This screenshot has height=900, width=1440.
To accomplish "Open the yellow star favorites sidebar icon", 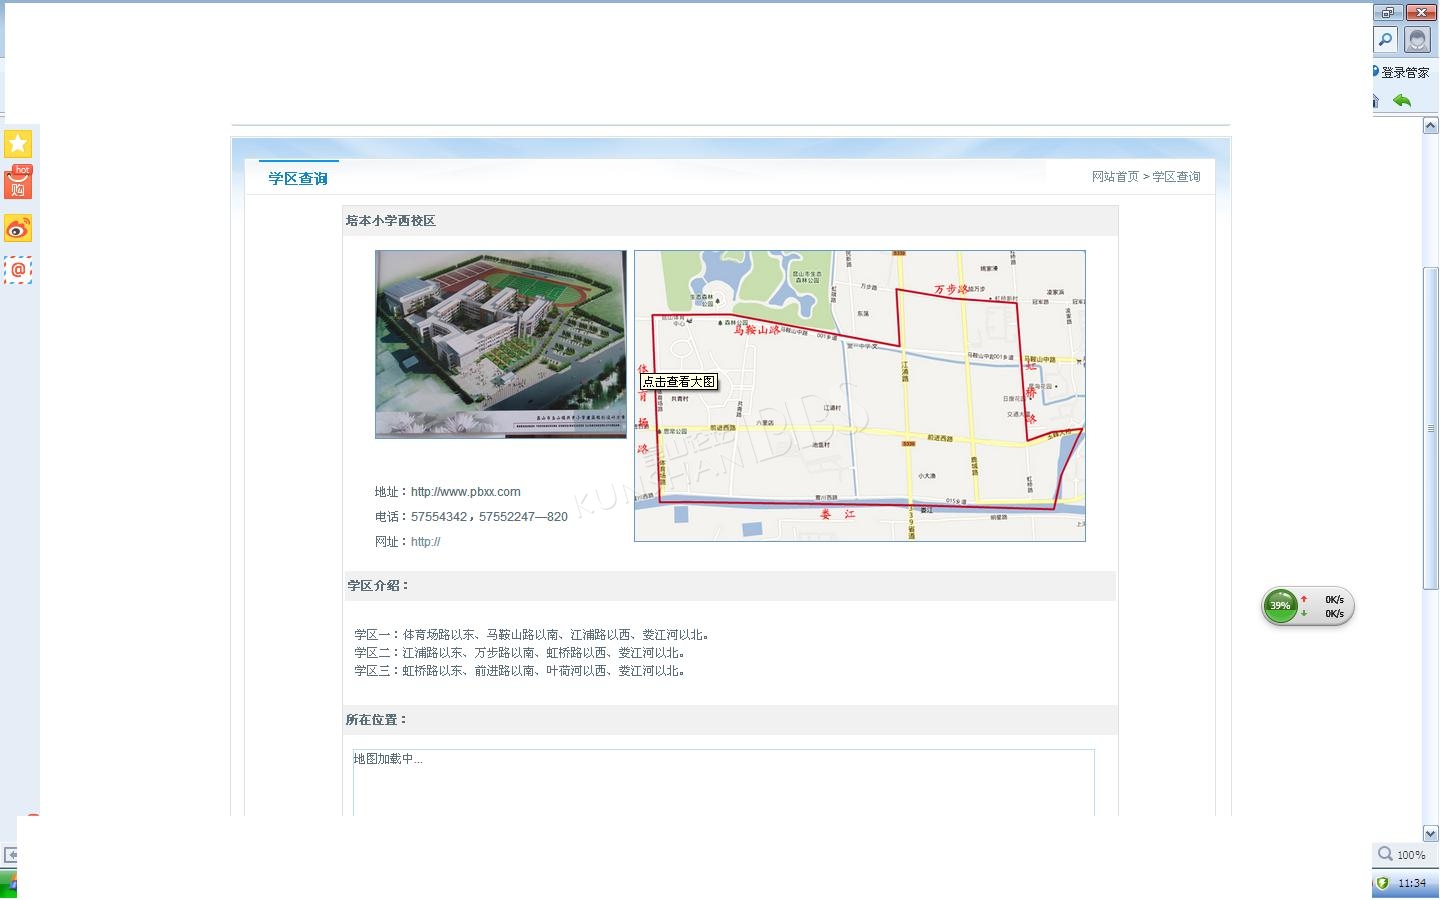I will click(18, 144).
